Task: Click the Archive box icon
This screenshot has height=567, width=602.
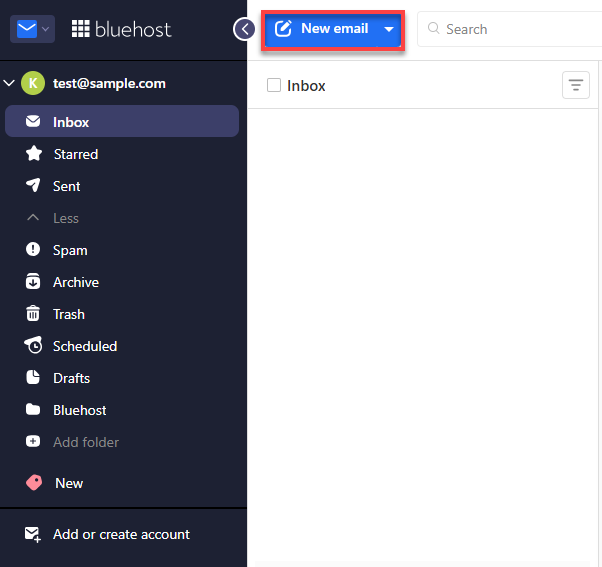Action: 33,281
